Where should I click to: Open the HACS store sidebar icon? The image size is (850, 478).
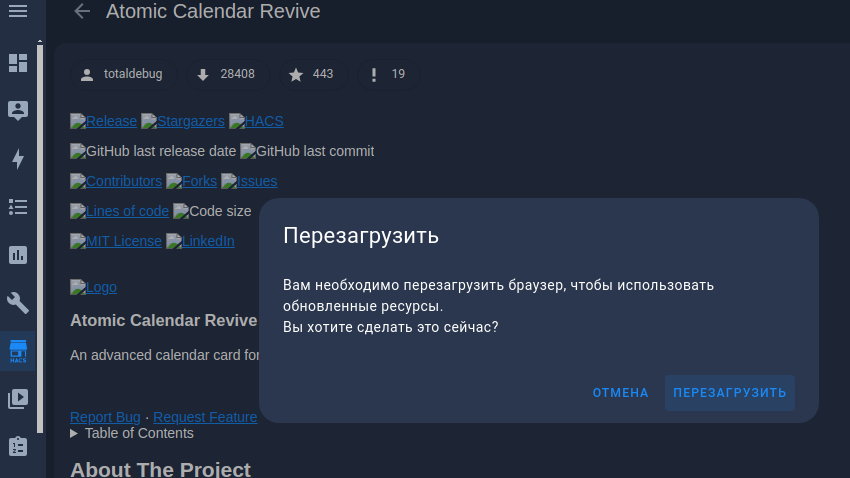(x=18, y=351)
